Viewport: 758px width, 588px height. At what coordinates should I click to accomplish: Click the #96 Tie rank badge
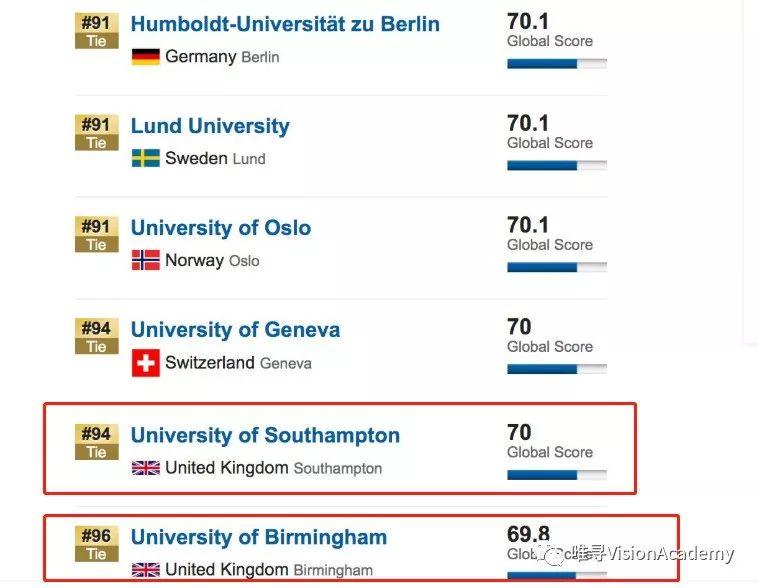coord(96,544)
